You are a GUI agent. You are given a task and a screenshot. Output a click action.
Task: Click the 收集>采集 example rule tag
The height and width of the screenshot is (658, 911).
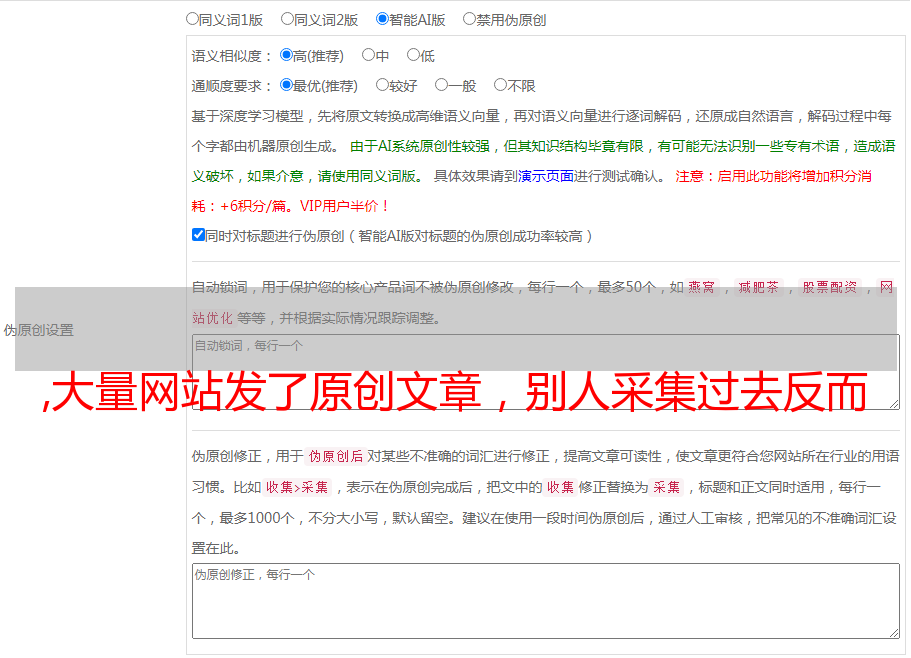pyautogui.click(x=297, y=487)
